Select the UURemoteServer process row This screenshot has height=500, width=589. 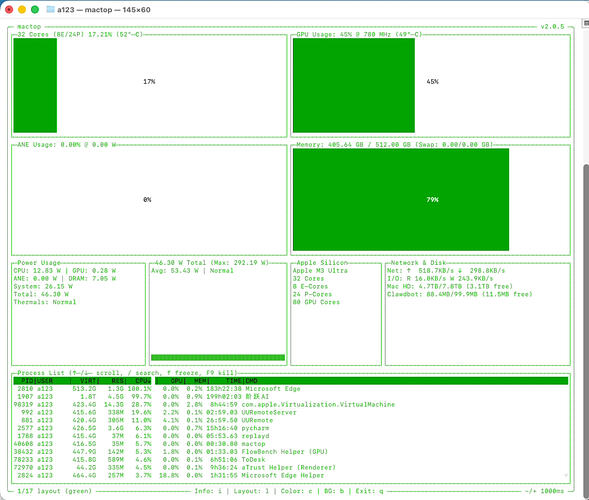coord(291,412)
